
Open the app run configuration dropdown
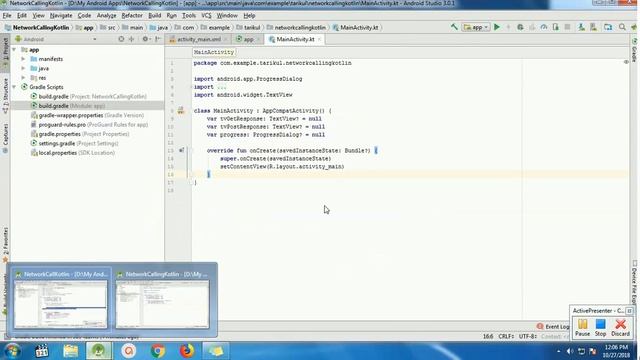click(476, 27)
